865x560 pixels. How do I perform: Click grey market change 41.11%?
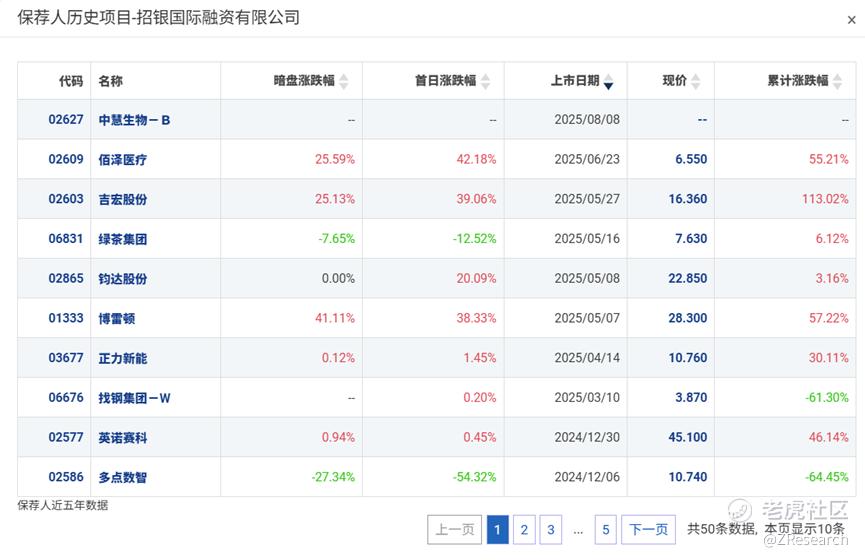pyautogui.click(x=335, y=318)
